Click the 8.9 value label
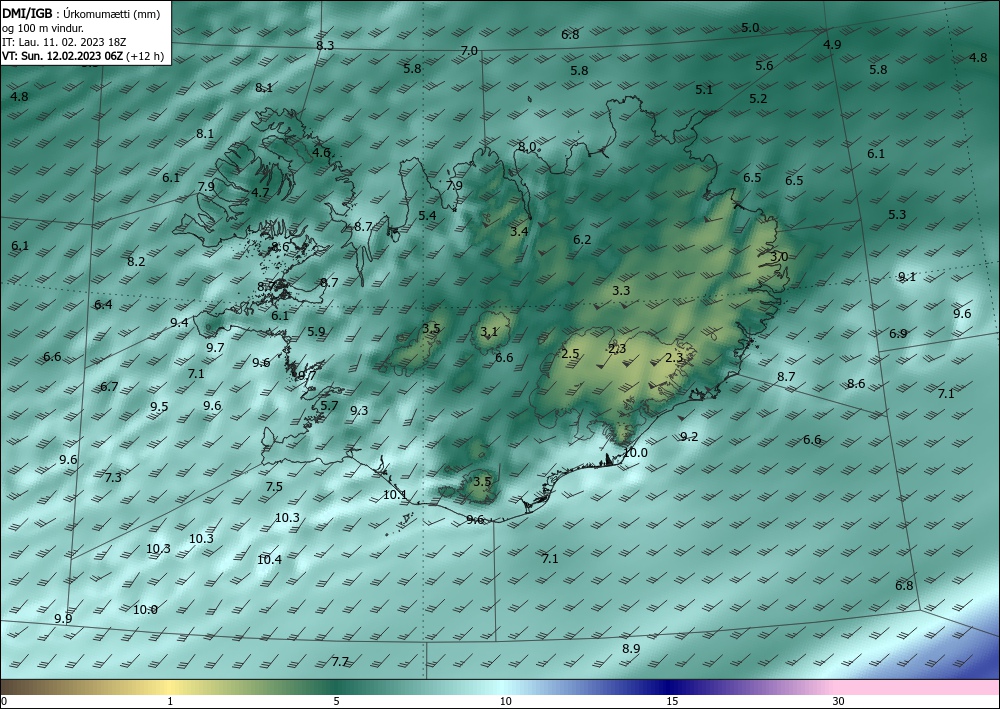 point(631,648)
